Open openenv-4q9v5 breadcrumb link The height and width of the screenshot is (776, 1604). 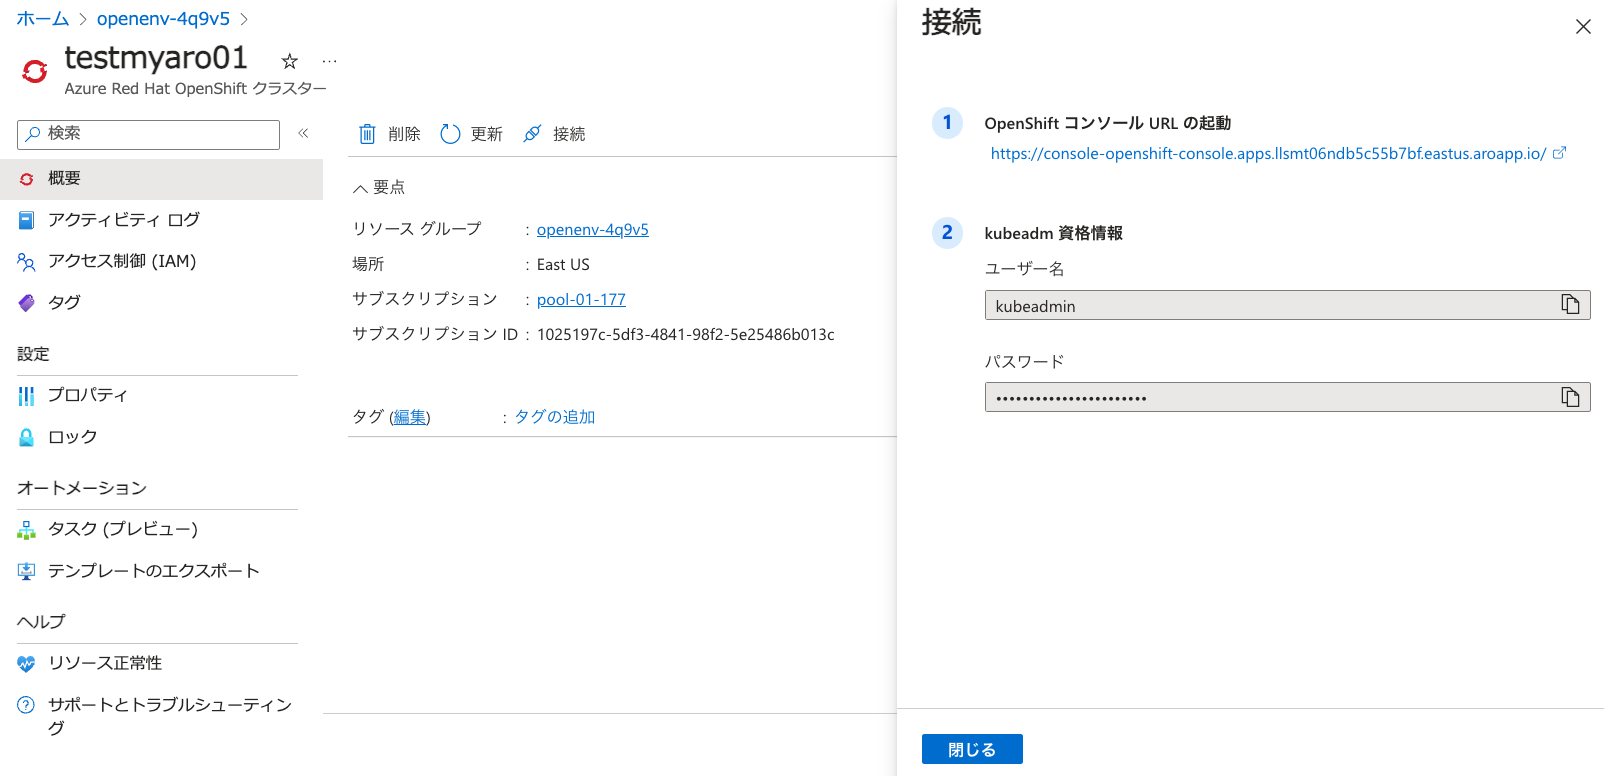point(163,19)
